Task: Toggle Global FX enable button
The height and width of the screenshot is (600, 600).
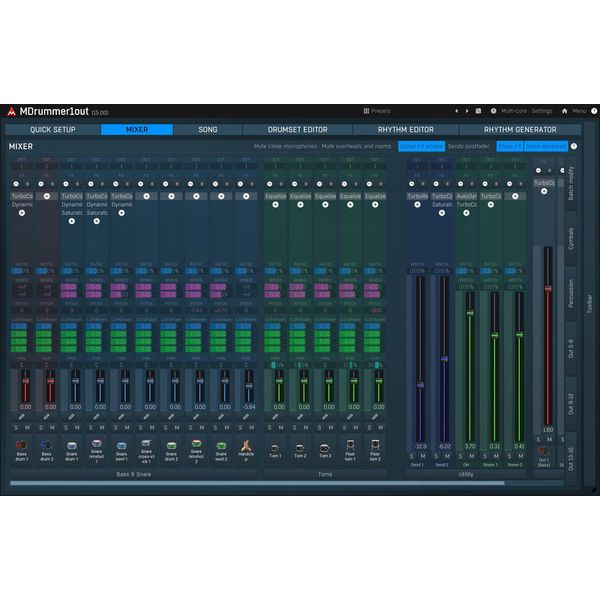Action: (421, 146)
